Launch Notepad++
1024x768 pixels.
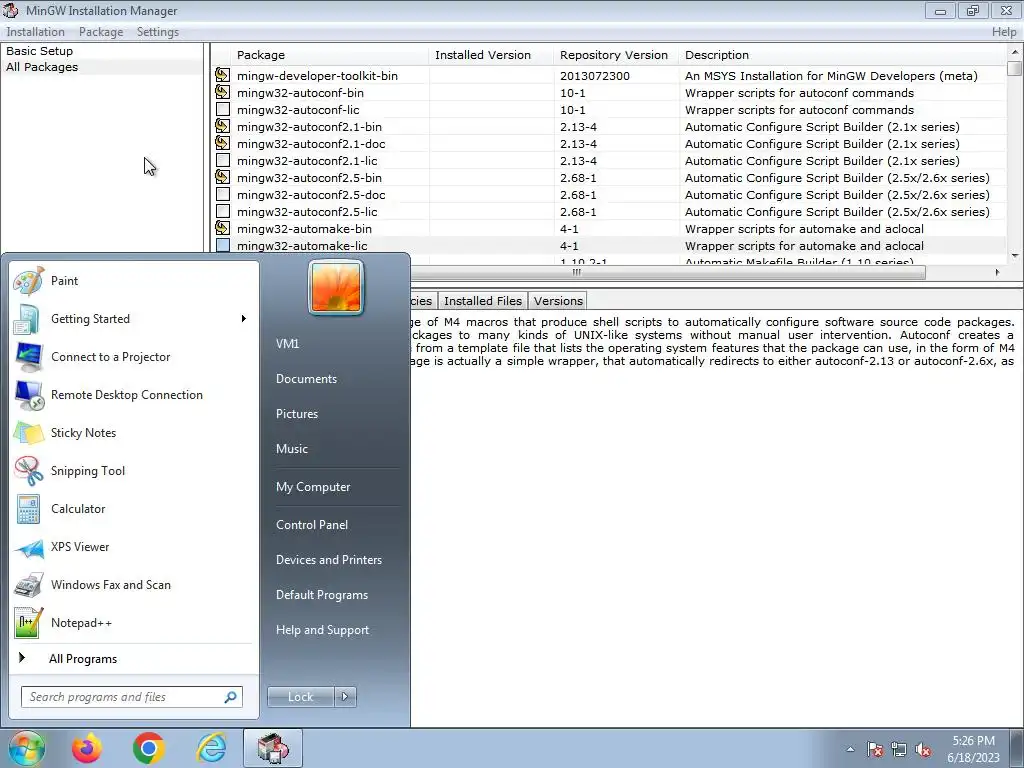point(134,622)
